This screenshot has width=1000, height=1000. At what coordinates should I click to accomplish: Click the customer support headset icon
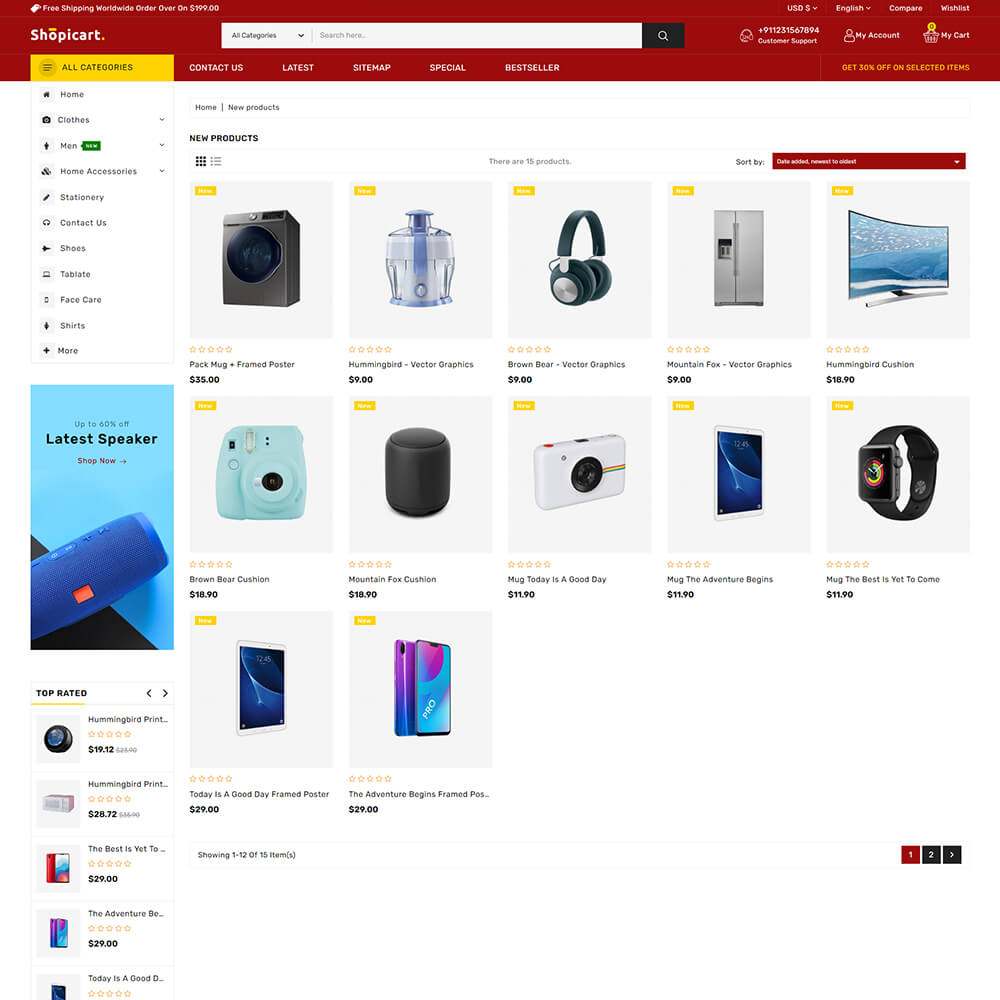coord(746,36)
